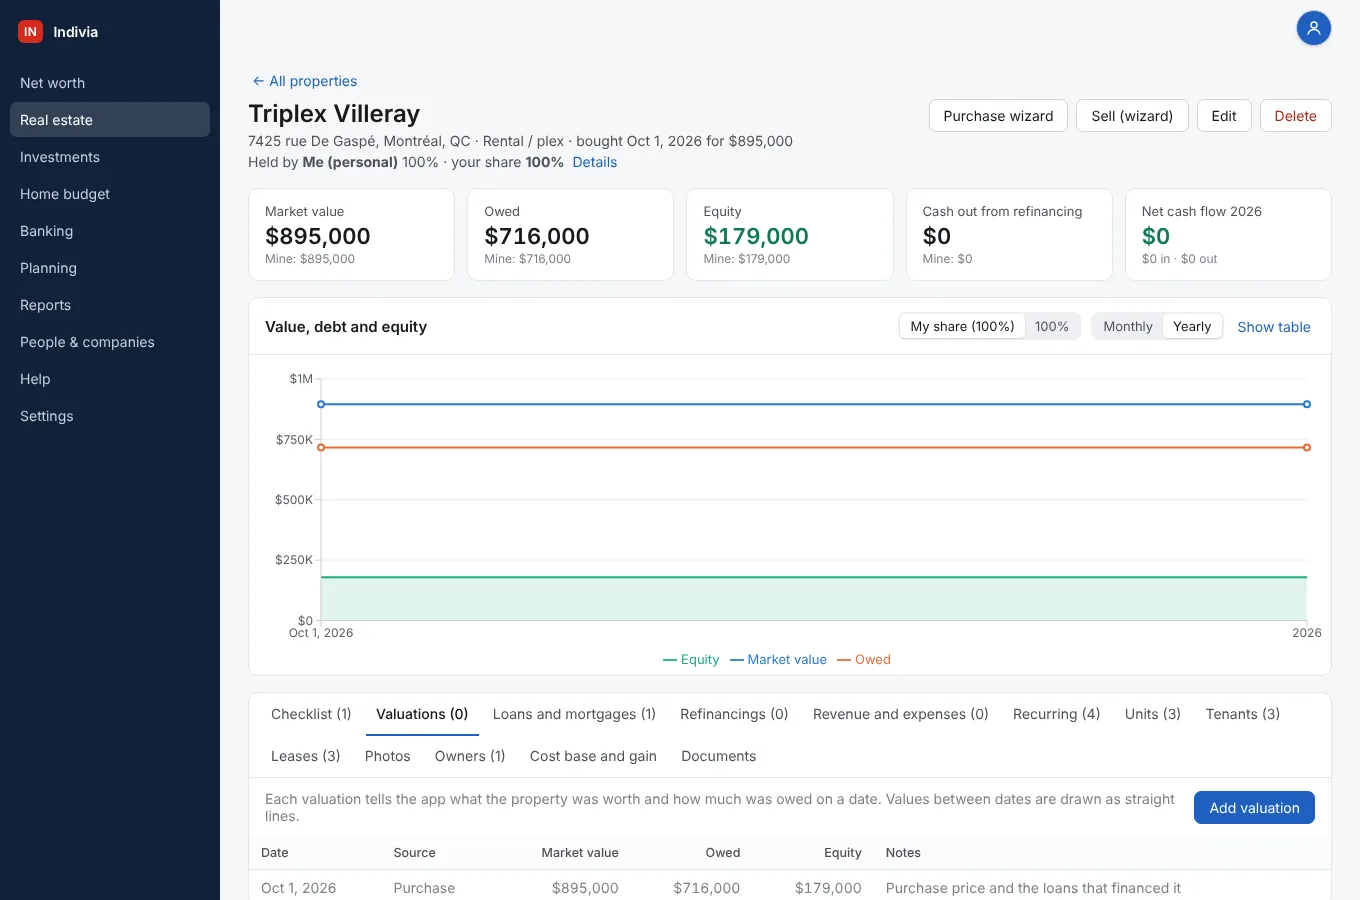Open the Banking section
This screenshot has width=1360, height=900.
[110, 231]
